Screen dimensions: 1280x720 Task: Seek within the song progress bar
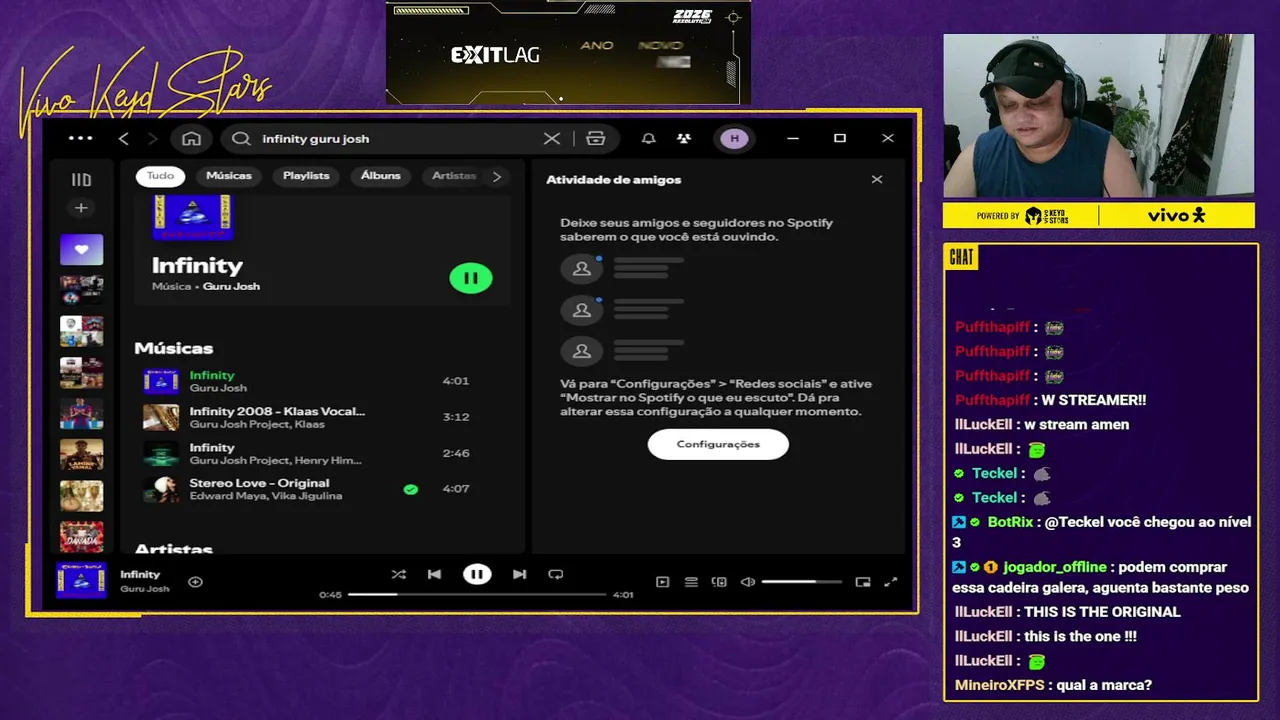click(x=477, y=594)
